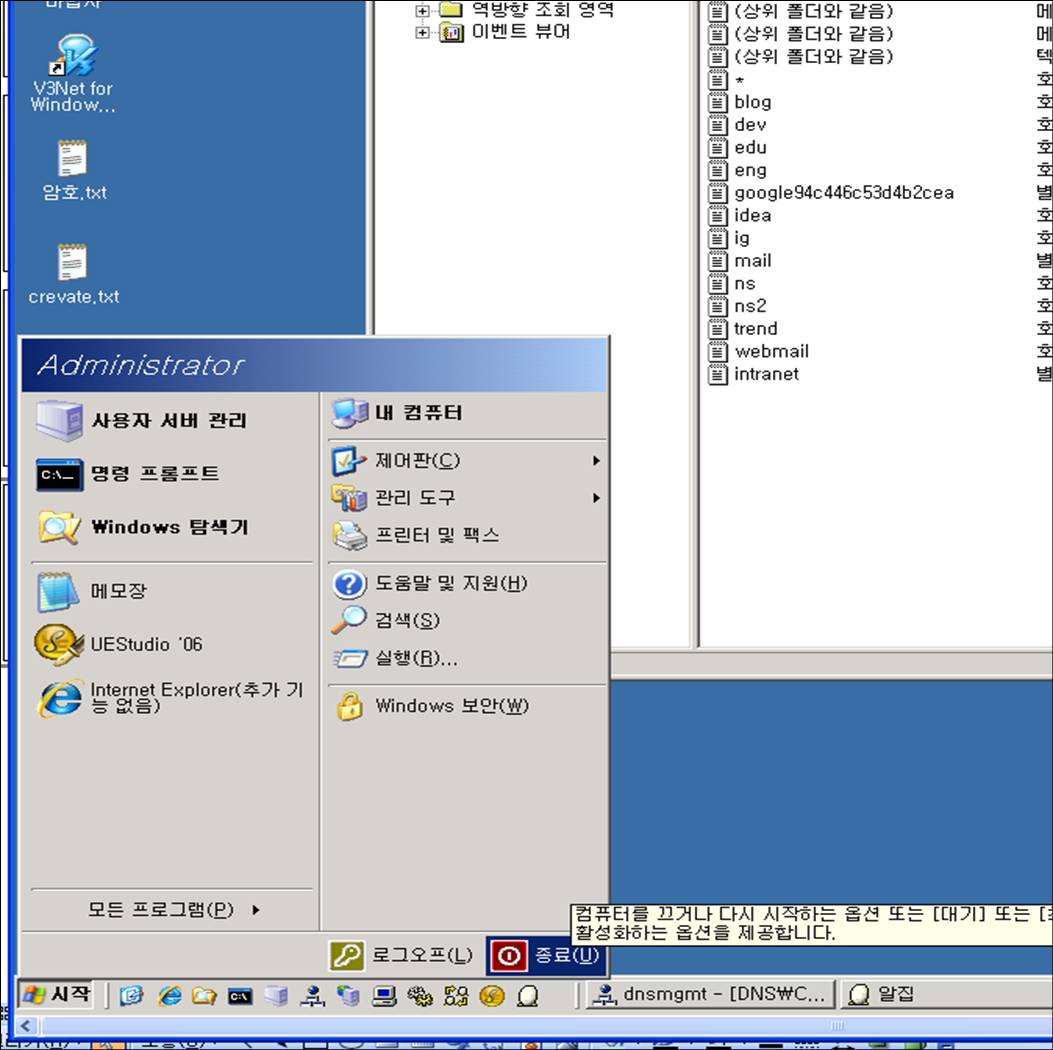Click the computer monitor quick launch icon
This screenshot has width=1053, height=1050.
coord(384,996)
